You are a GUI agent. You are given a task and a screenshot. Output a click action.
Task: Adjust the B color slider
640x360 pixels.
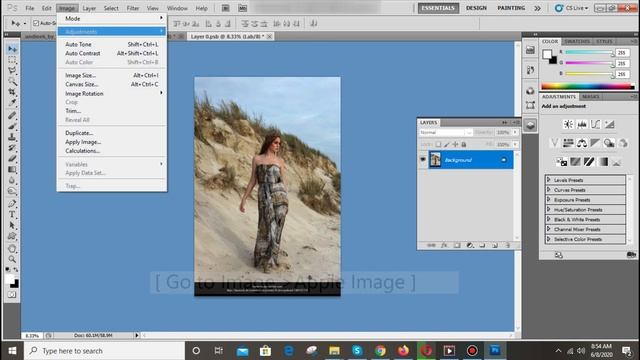[589, 74]
